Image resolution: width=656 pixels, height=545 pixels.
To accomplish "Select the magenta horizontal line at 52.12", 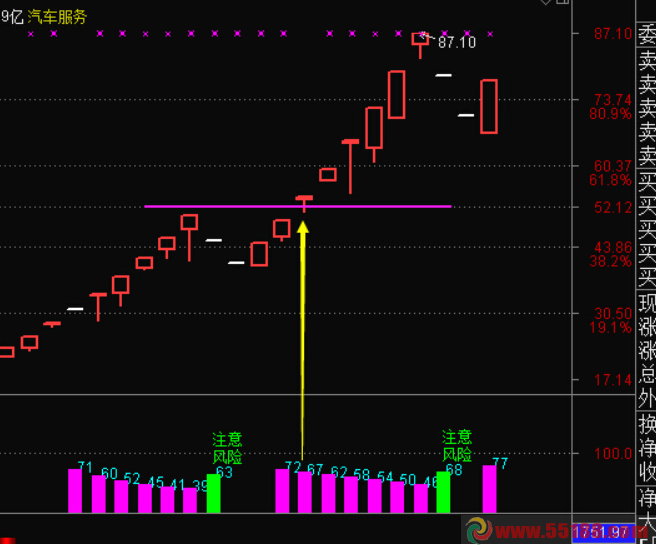I will point(298,206).
